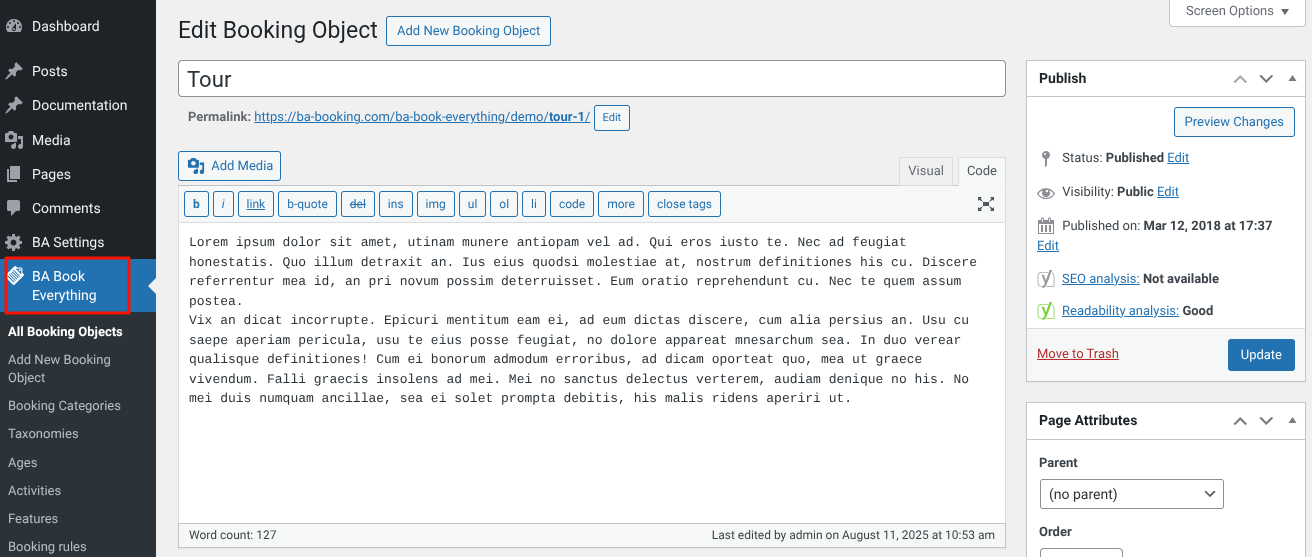Insert a b-quote tag

(x=307, y=204)
